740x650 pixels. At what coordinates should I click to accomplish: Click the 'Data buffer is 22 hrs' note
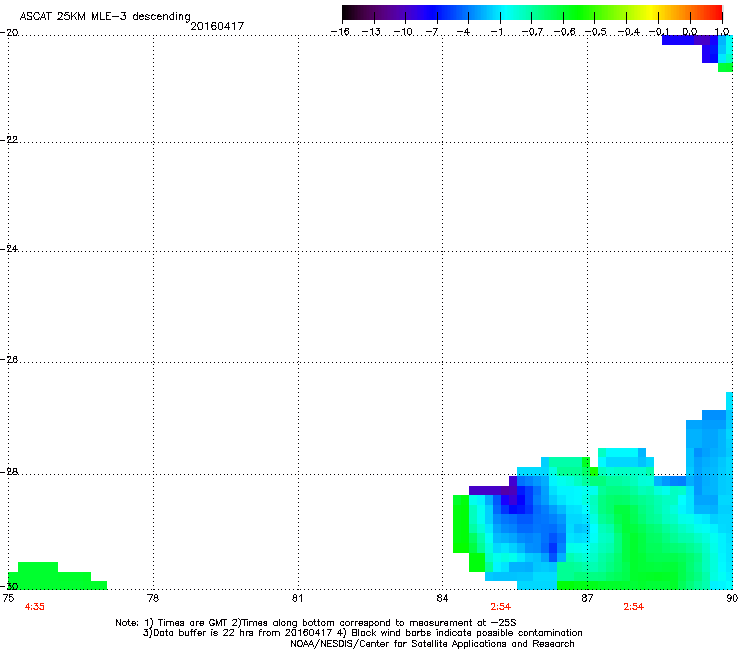click(362, 633)
